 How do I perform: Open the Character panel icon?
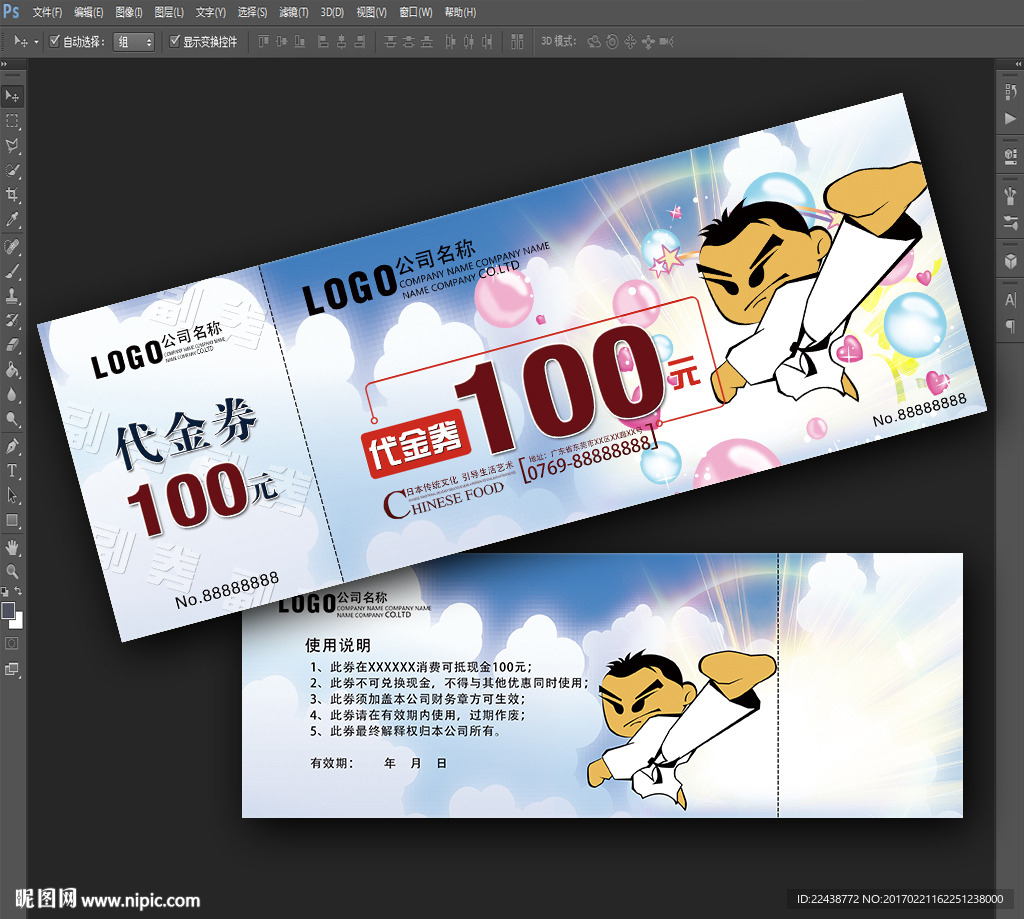1010,300
